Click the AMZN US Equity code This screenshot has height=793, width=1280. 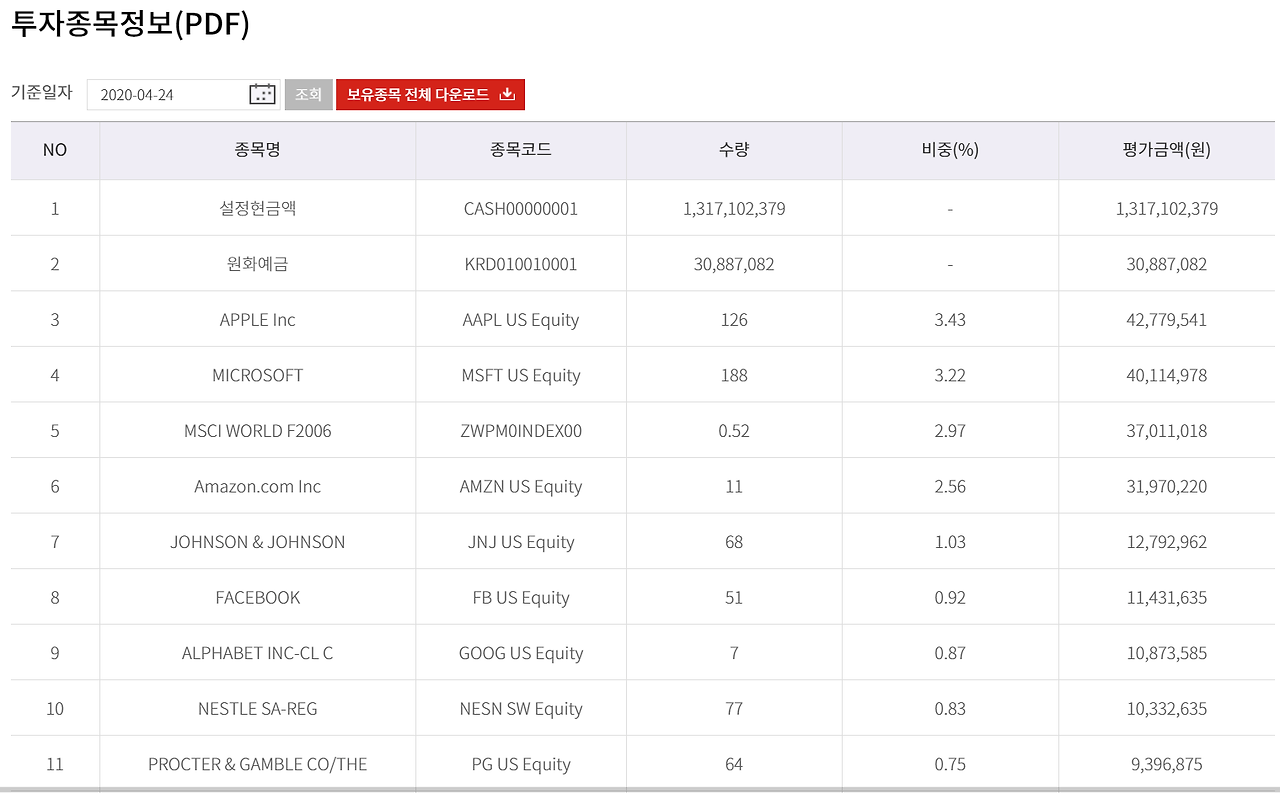click(x=521, y=487)
